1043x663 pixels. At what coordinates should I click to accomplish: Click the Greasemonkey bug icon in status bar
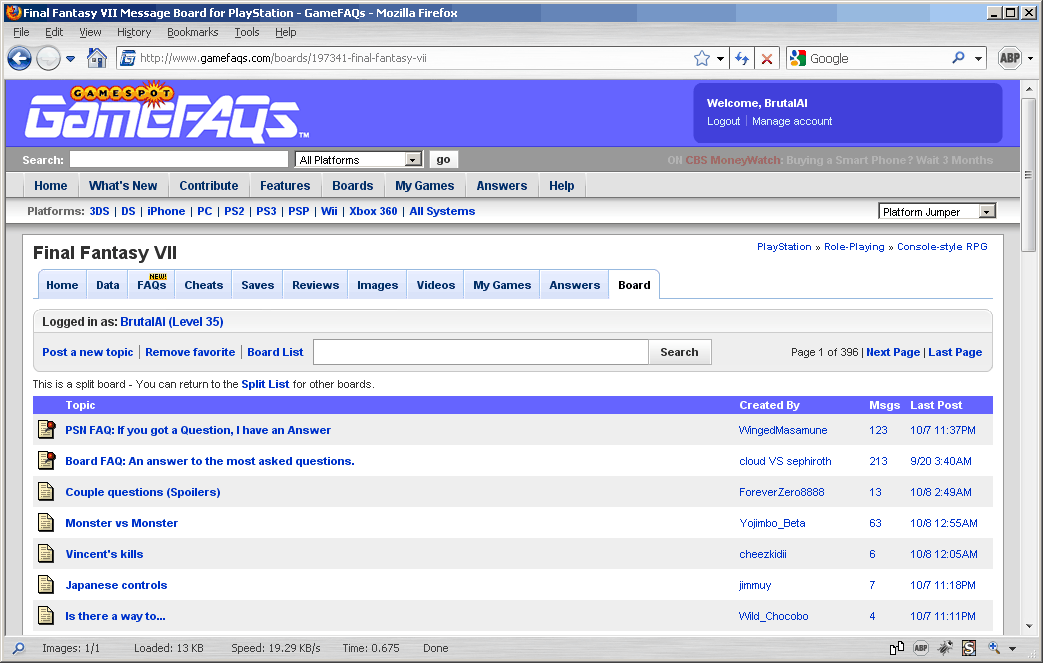944,648
